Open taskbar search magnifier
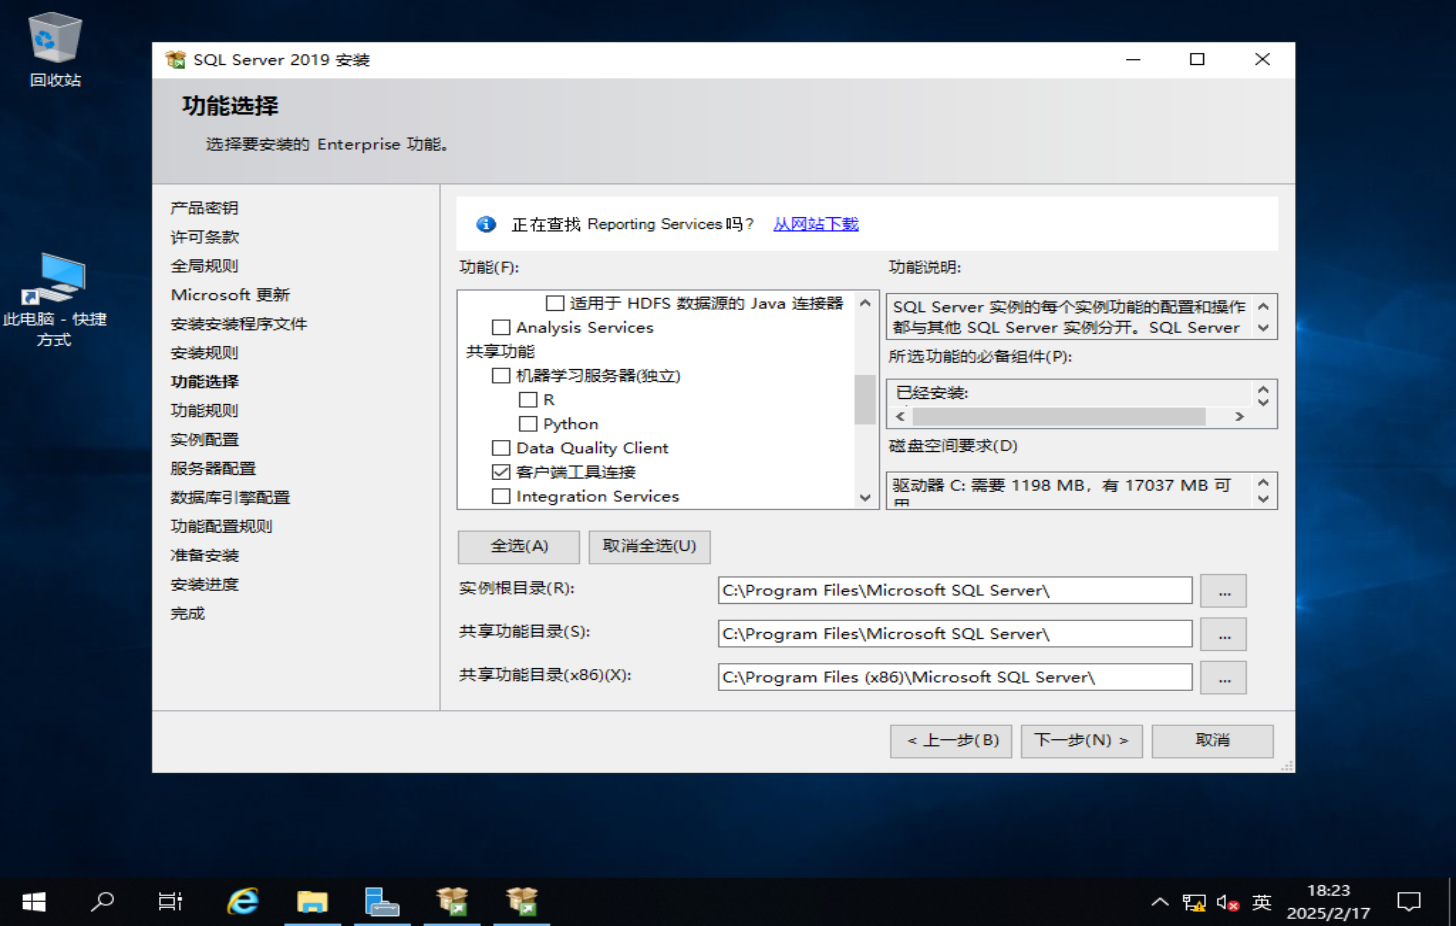1456x926 pixels. point(102,902)
